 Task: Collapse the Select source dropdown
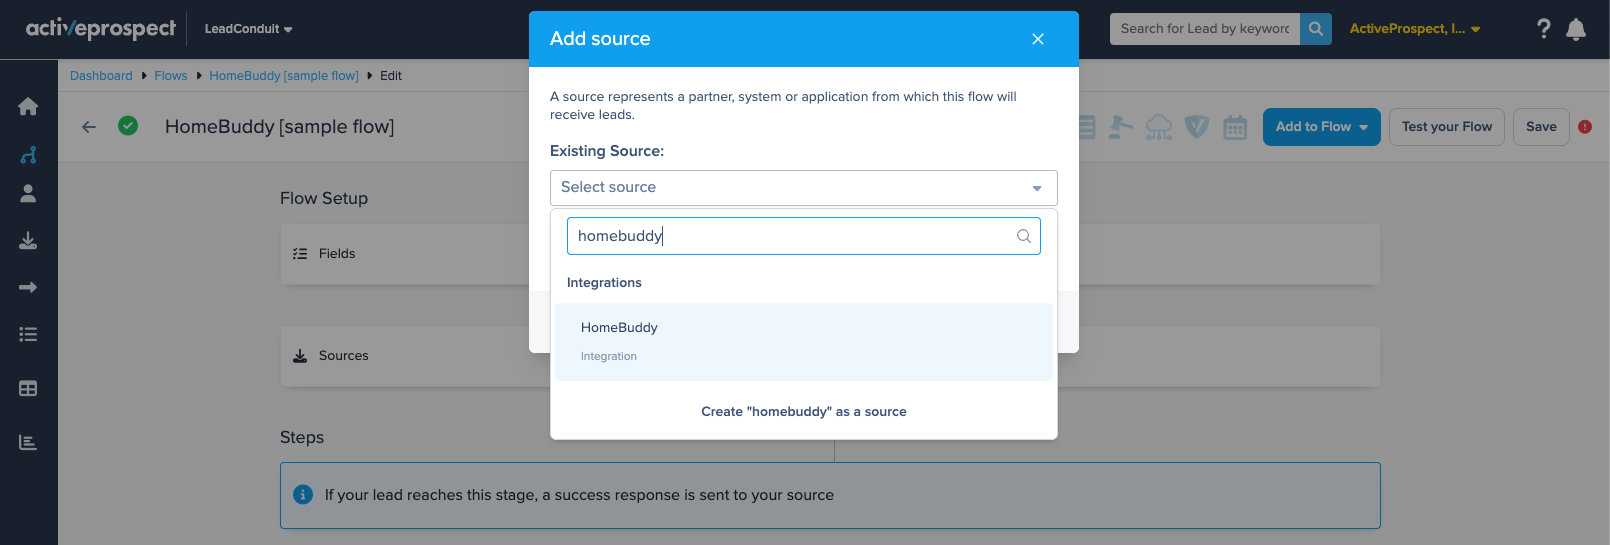coord(804,188)
